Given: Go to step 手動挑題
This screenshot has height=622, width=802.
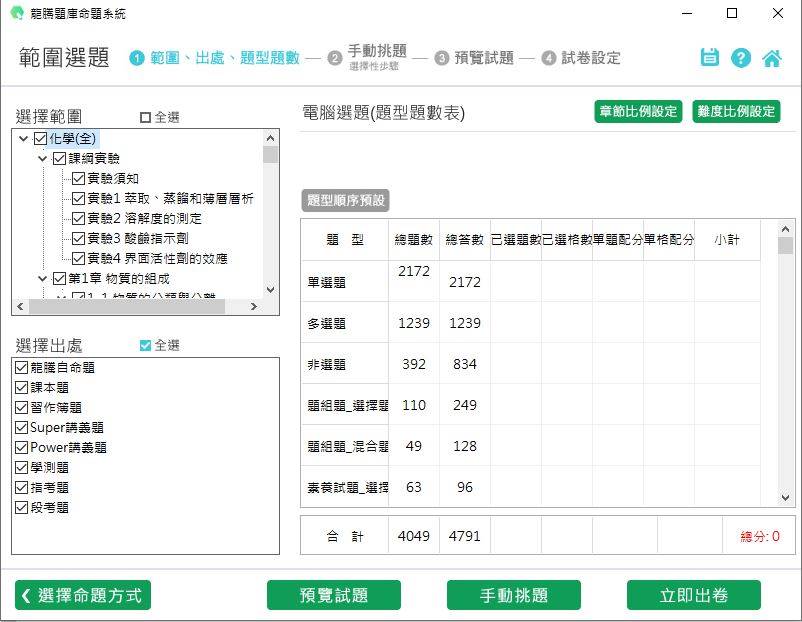Looking at the screenshot, I should pyautogui.click(x=377, y=51).
